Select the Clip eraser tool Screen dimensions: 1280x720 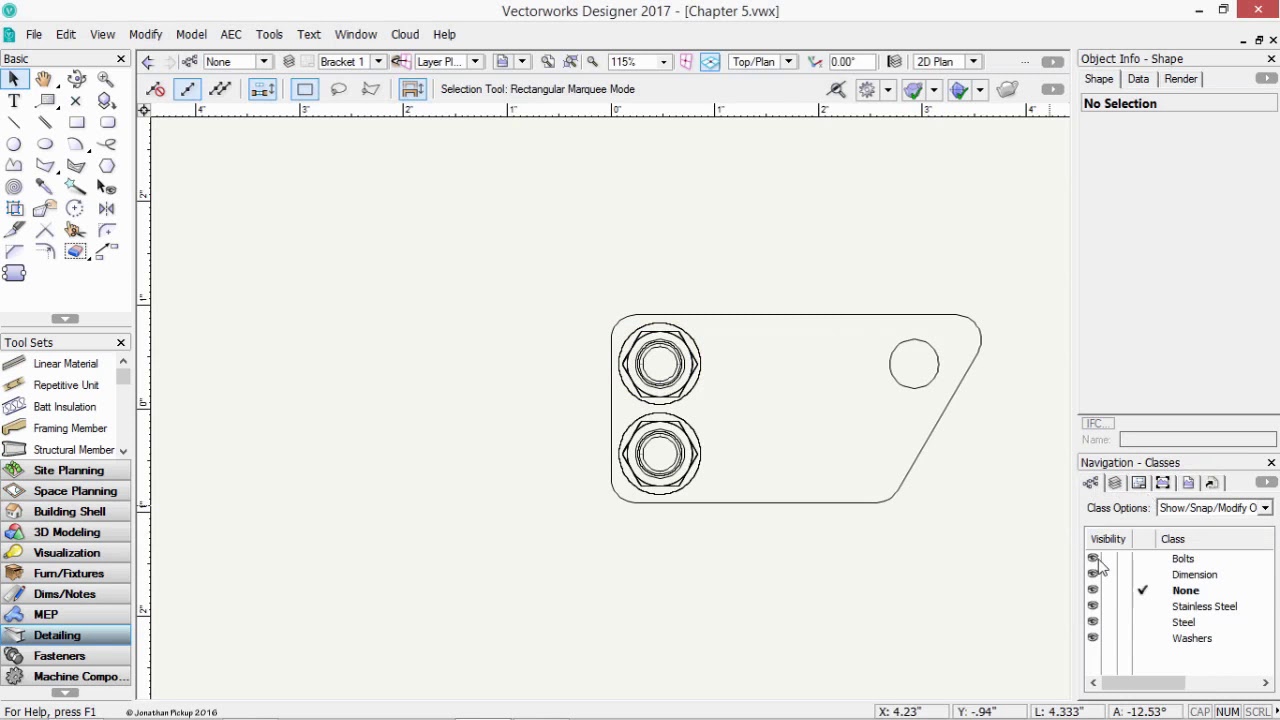point(76,251)
